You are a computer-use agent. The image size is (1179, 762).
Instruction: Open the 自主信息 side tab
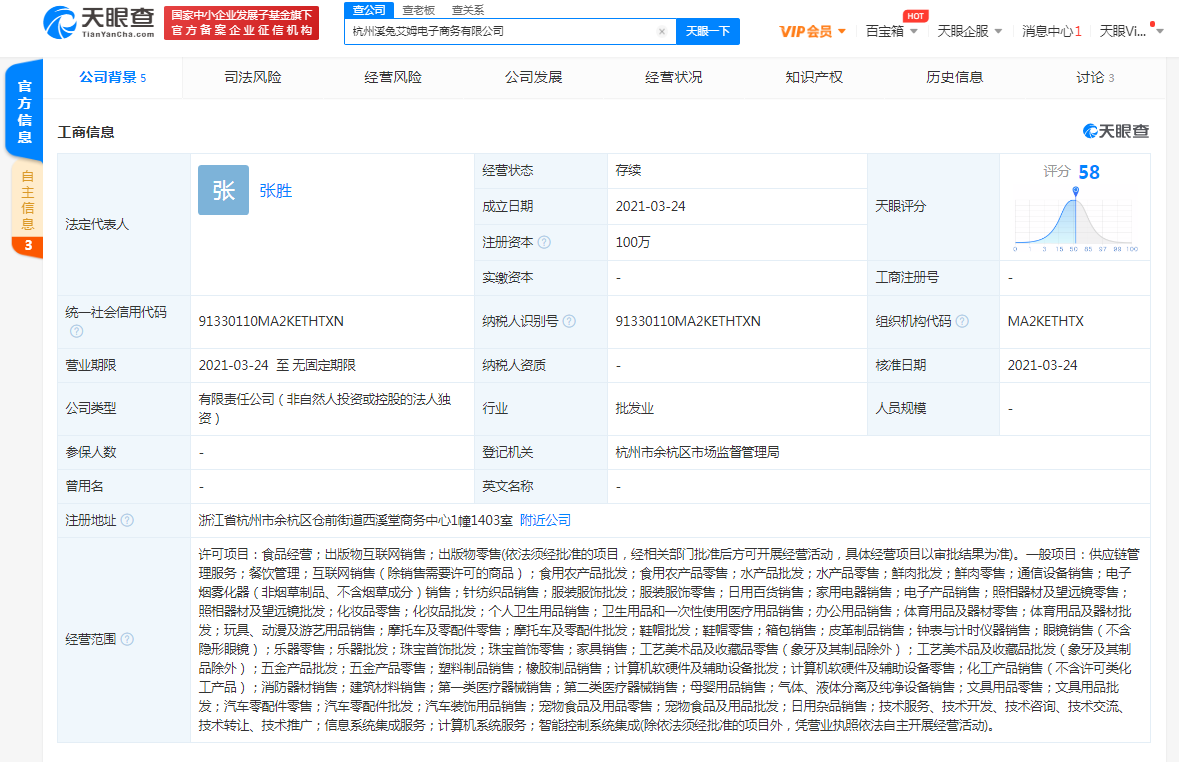click(27, 200)
